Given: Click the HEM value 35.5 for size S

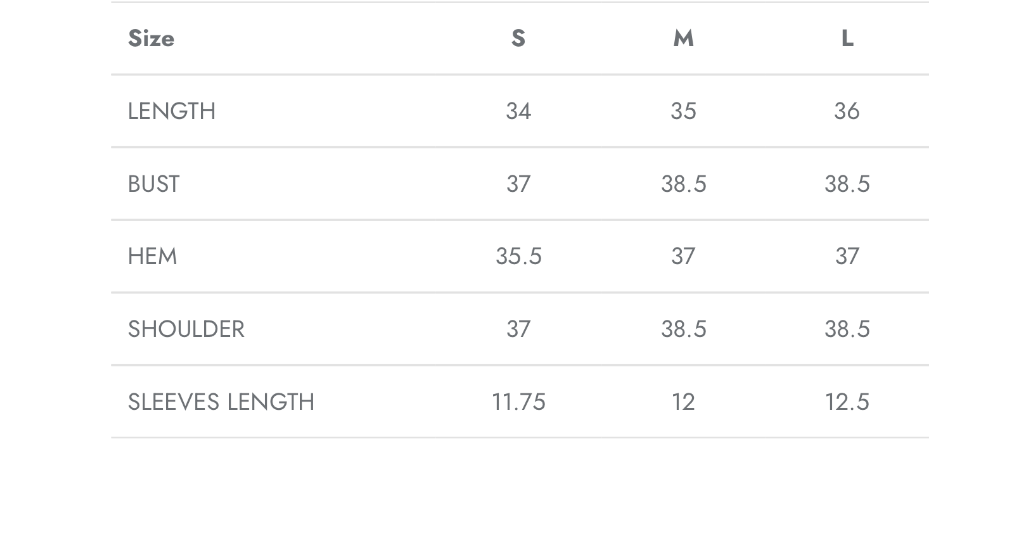Looking at the screenshot, I should [x=518, y=257].
